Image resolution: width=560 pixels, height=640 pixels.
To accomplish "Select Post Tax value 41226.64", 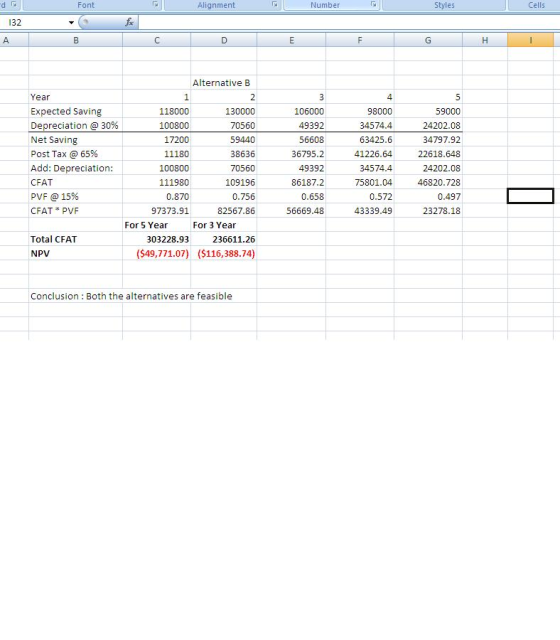I will pyautogui.click(x=360, y=154).
